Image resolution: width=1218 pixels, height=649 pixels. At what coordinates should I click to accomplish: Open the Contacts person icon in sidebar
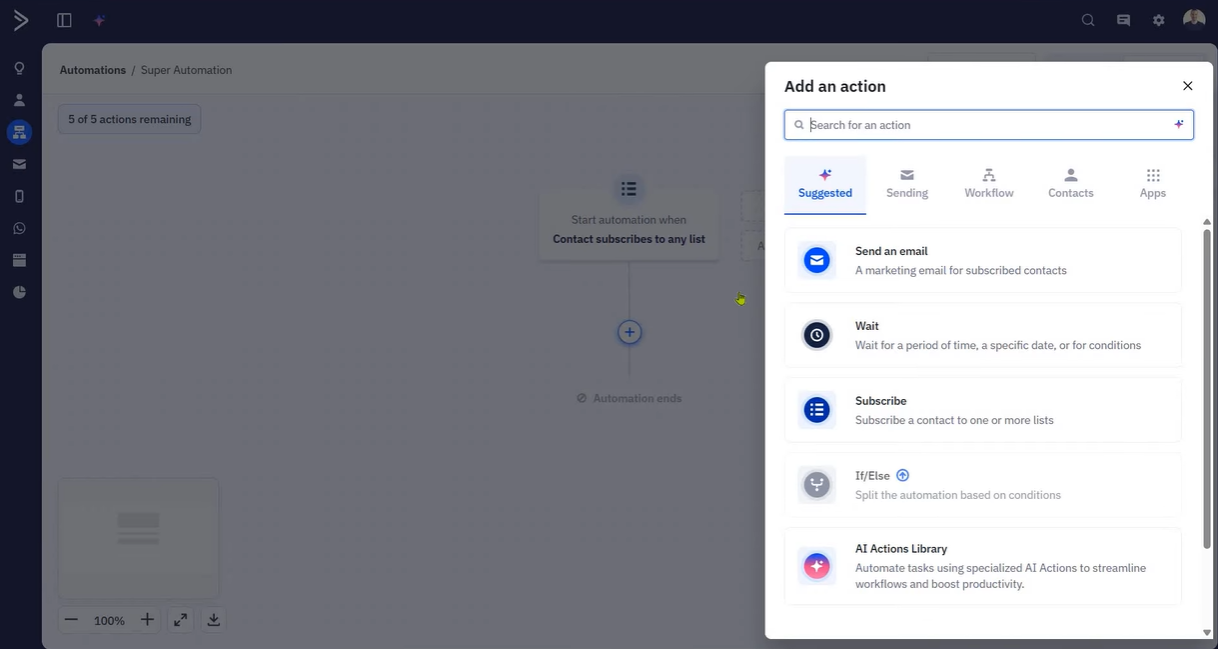19,100
